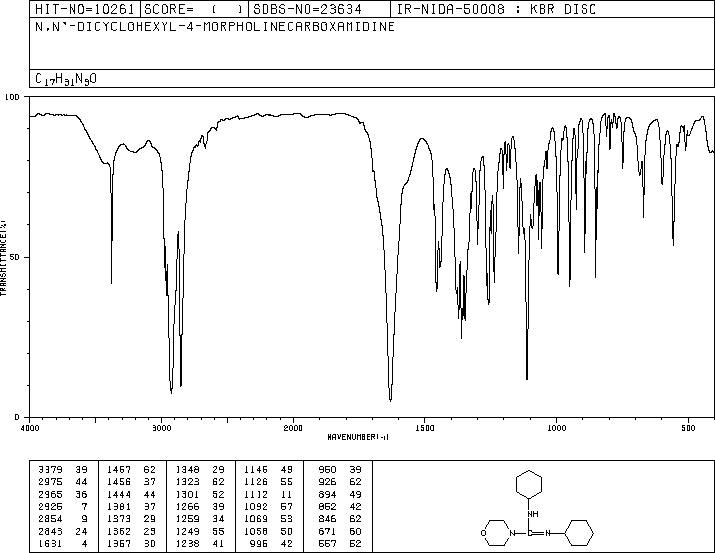This screenshot has height=553, width=715.
Task: Select peak table entry 2975
Action: (x=50, y=482)
